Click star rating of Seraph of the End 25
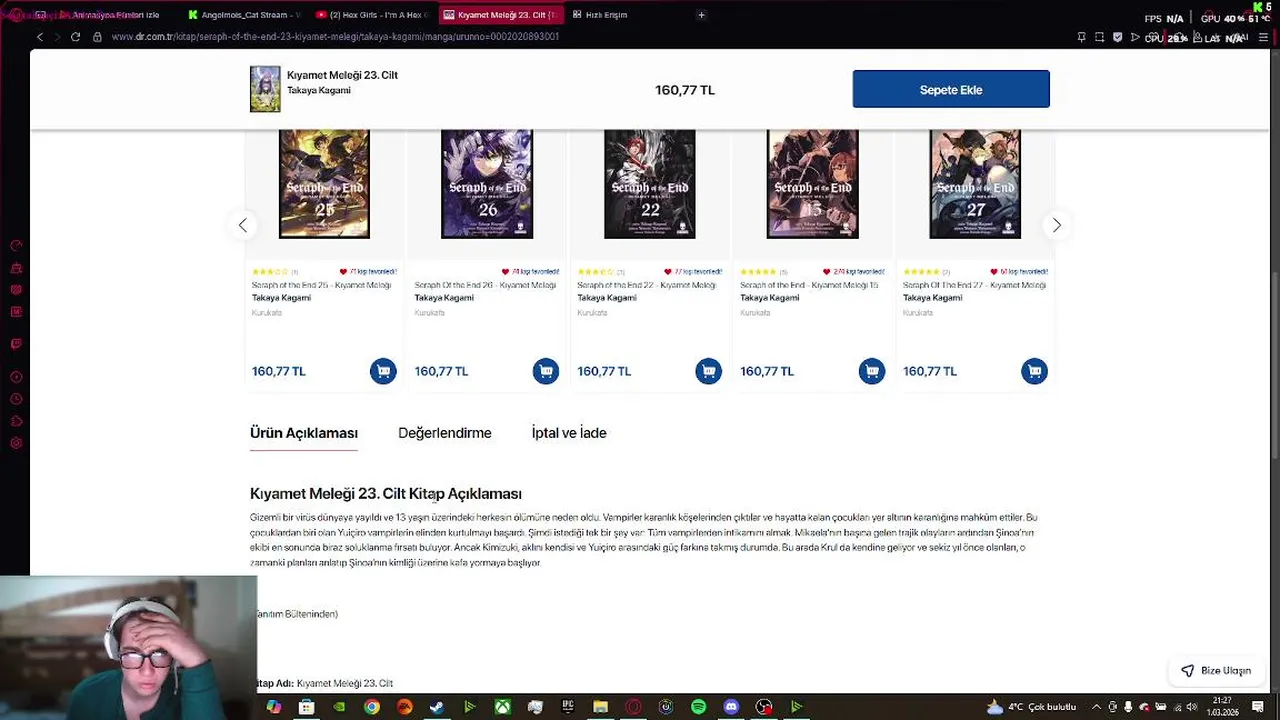Image resolution: width=1280 pixels, height=720 pixels. (x=270, y=272)
